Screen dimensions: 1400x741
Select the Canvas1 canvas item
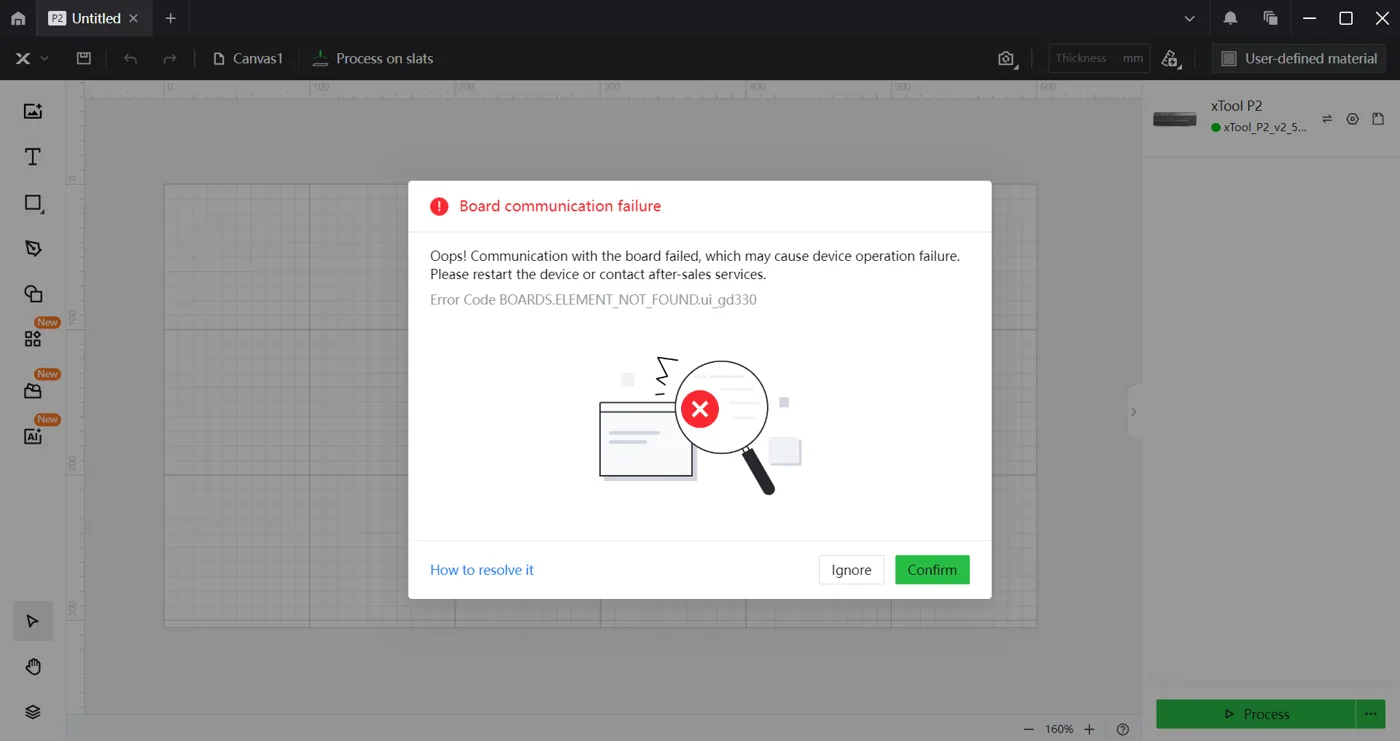click(x=248, y=59)
